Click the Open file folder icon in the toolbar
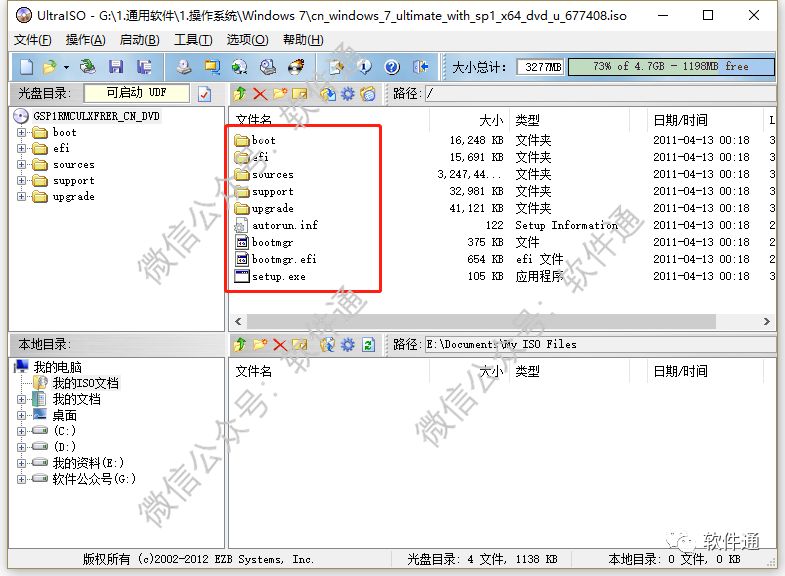 coord(50,67)
